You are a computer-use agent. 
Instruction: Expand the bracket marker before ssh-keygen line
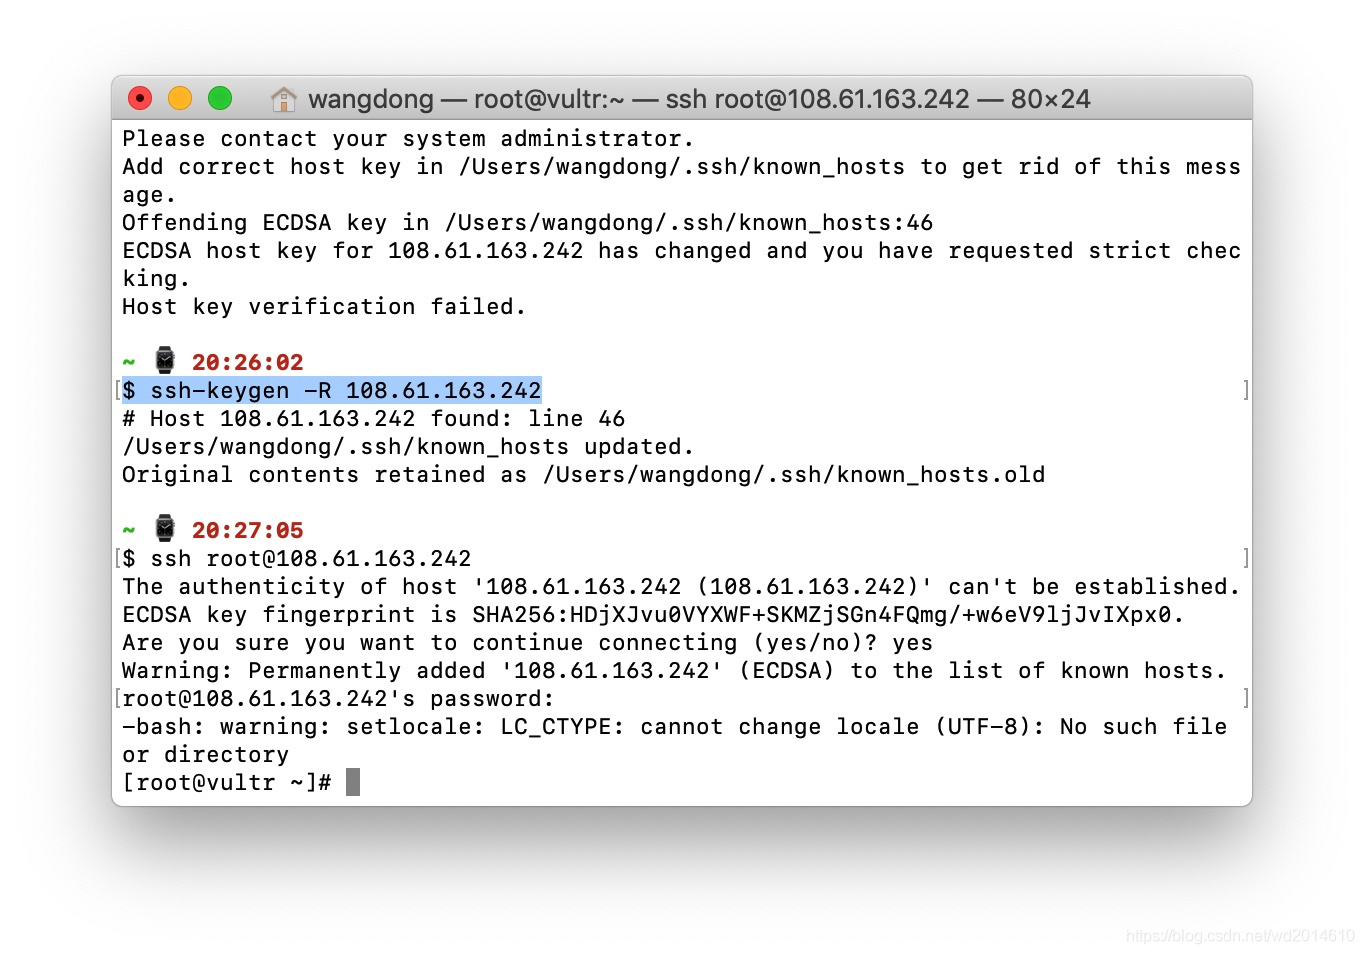point(117,390)
